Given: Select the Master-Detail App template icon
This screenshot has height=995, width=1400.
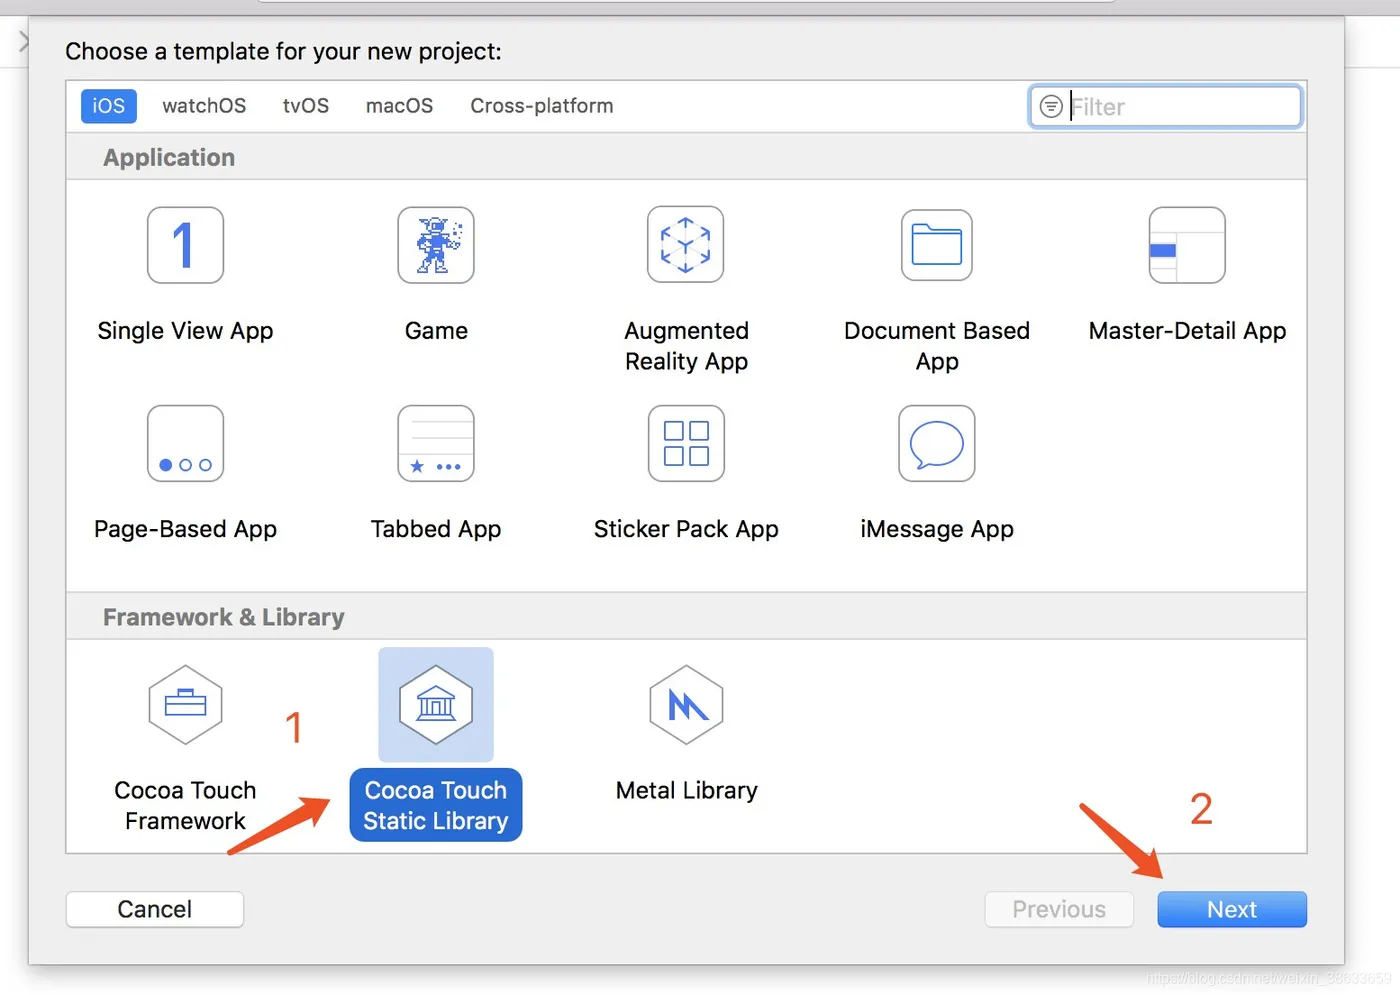Looking at the screenshot, I should [1187, 245].
